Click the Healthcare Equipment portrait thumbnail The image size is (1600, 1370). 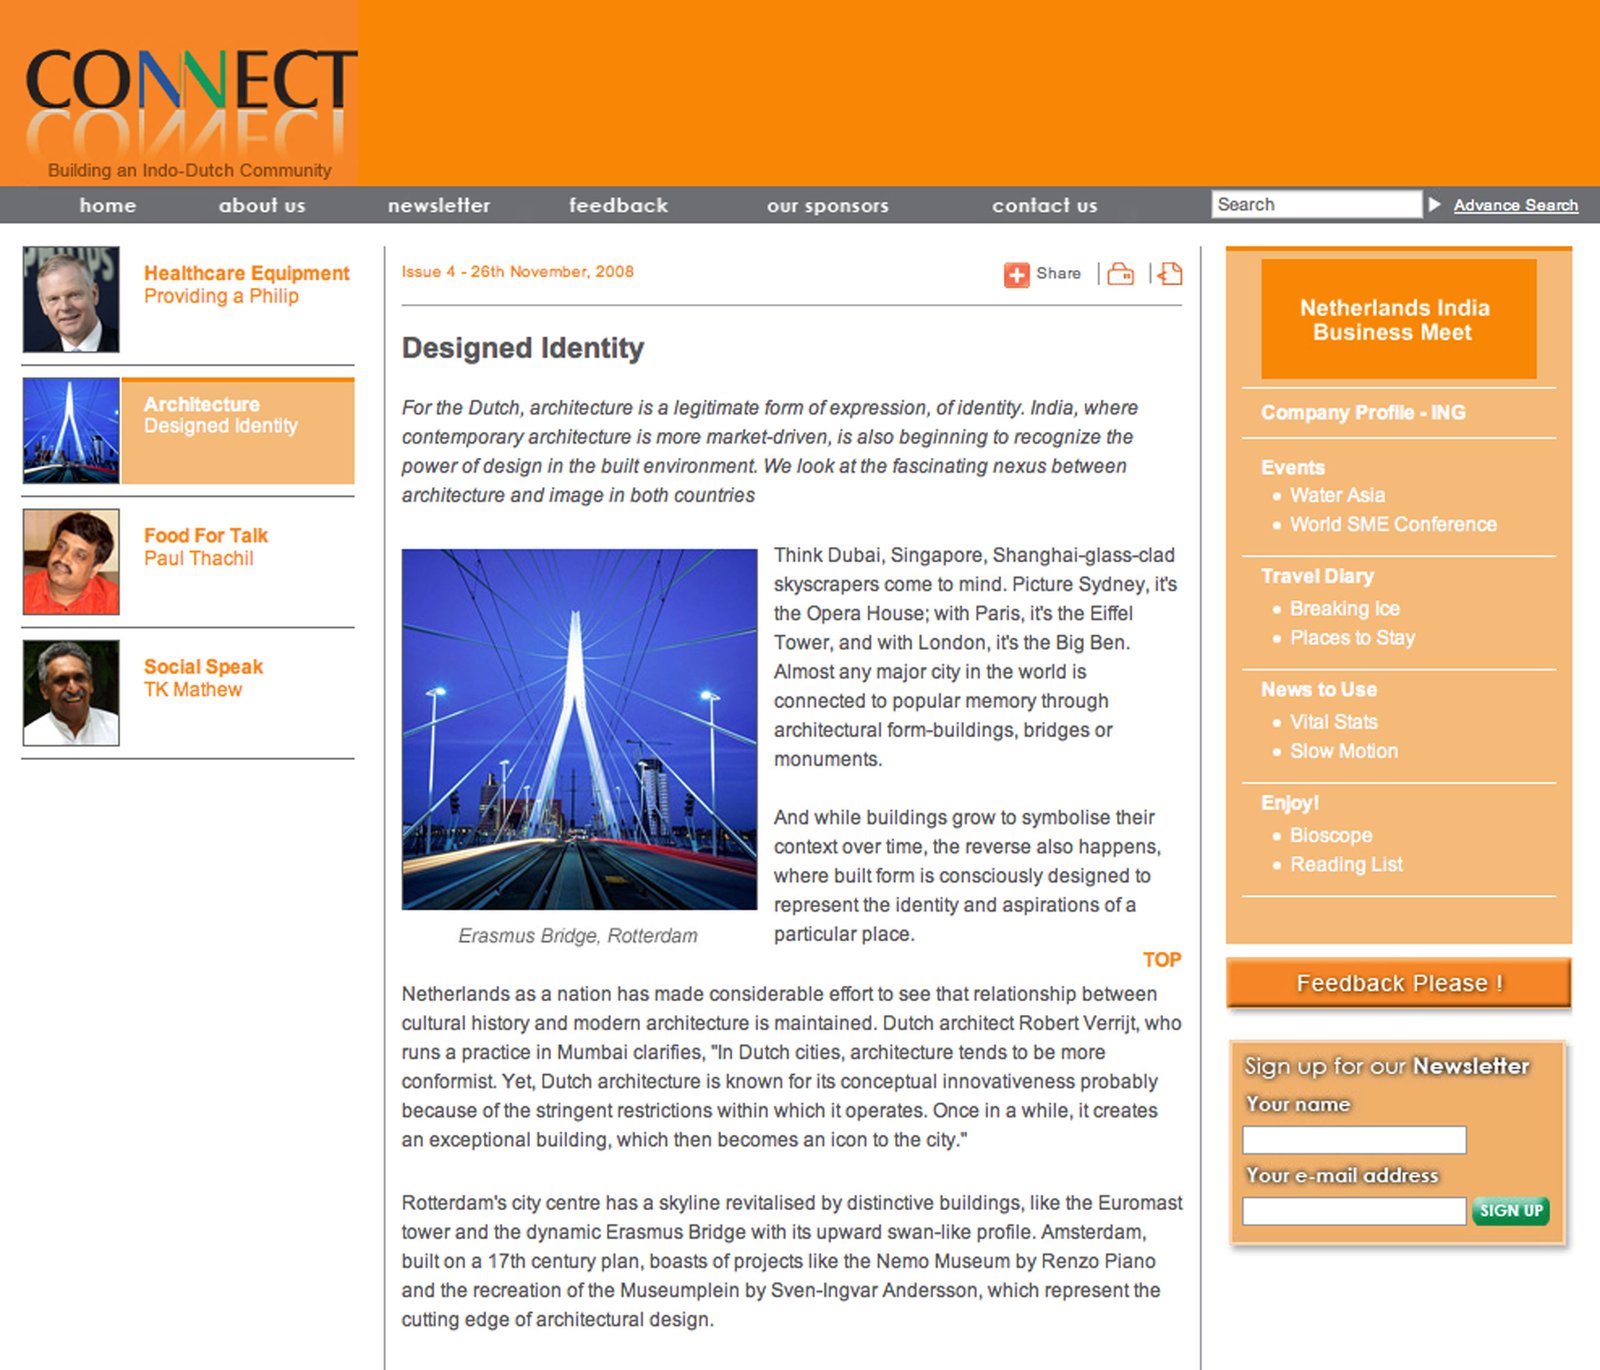71,299
